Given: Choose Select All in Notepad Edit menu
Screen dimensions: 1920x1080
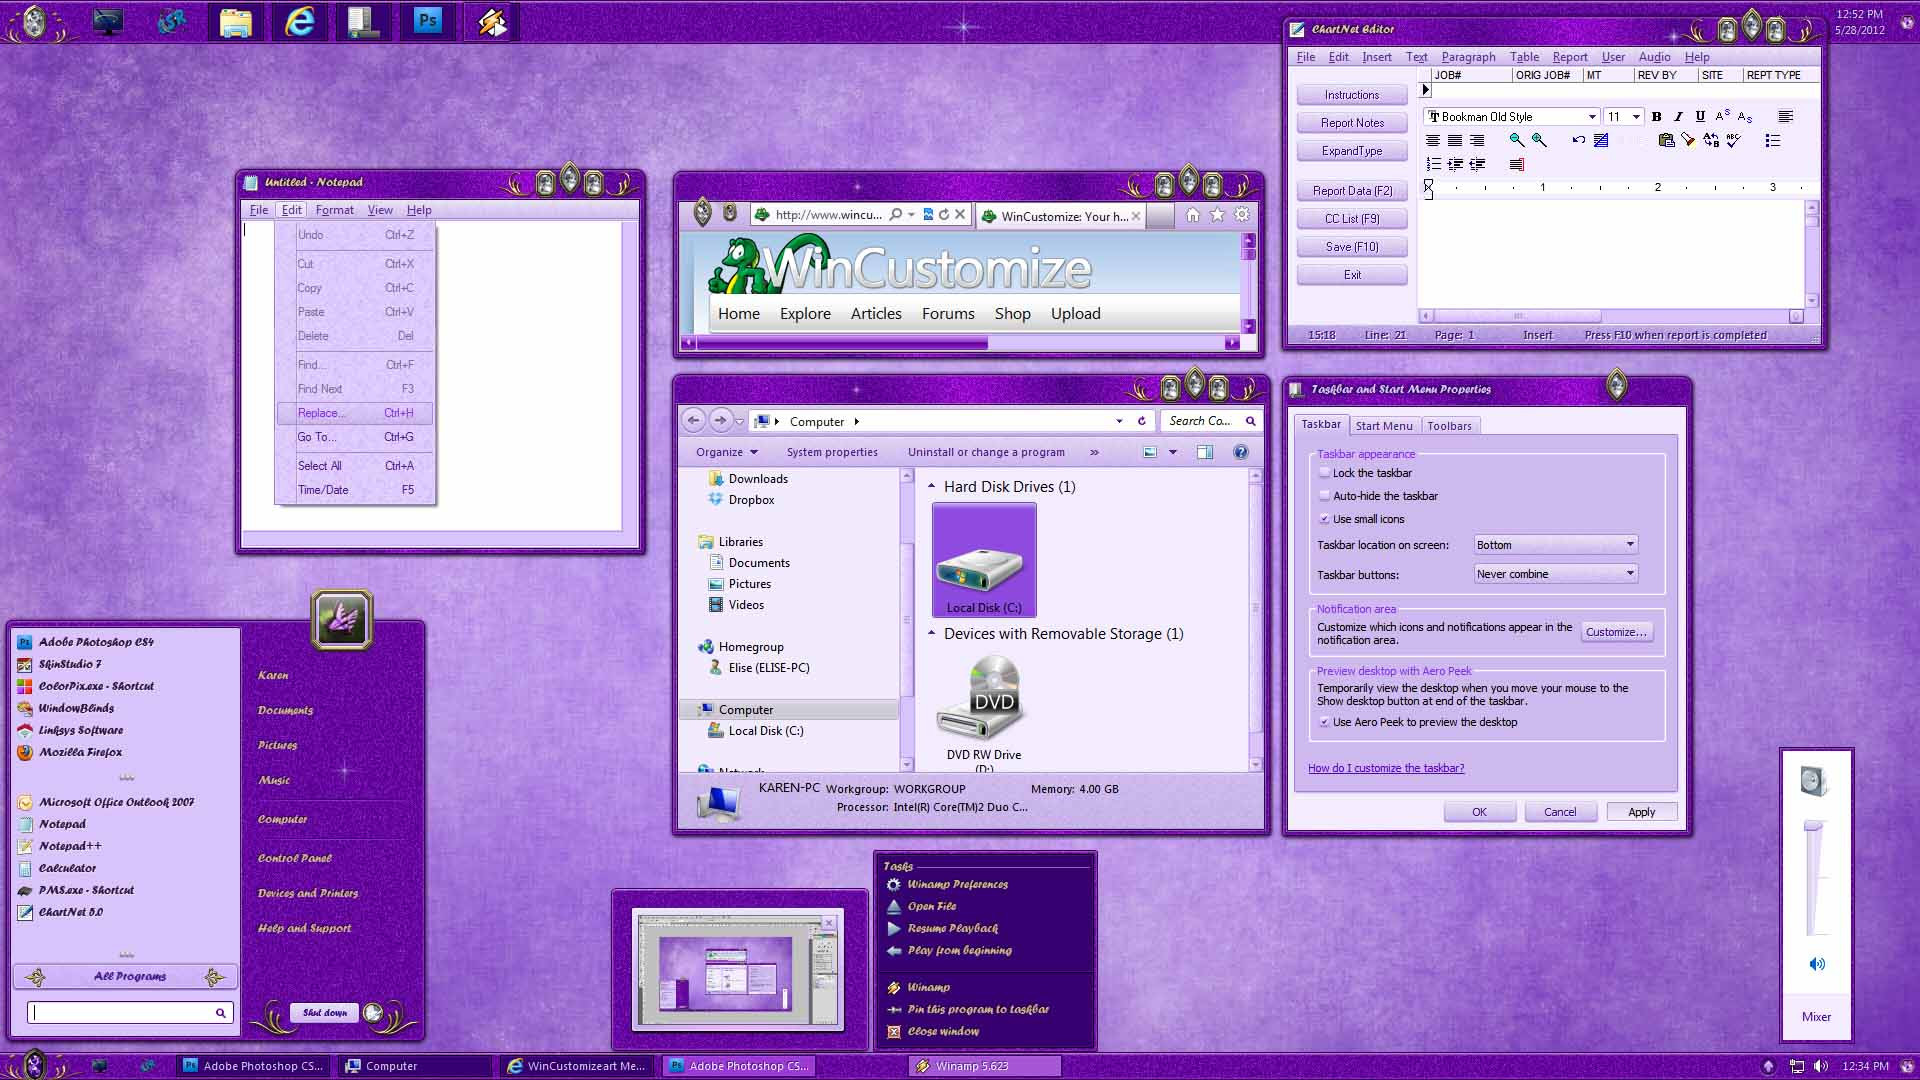Looking at the screenshot, I should (x=355, y=466).
